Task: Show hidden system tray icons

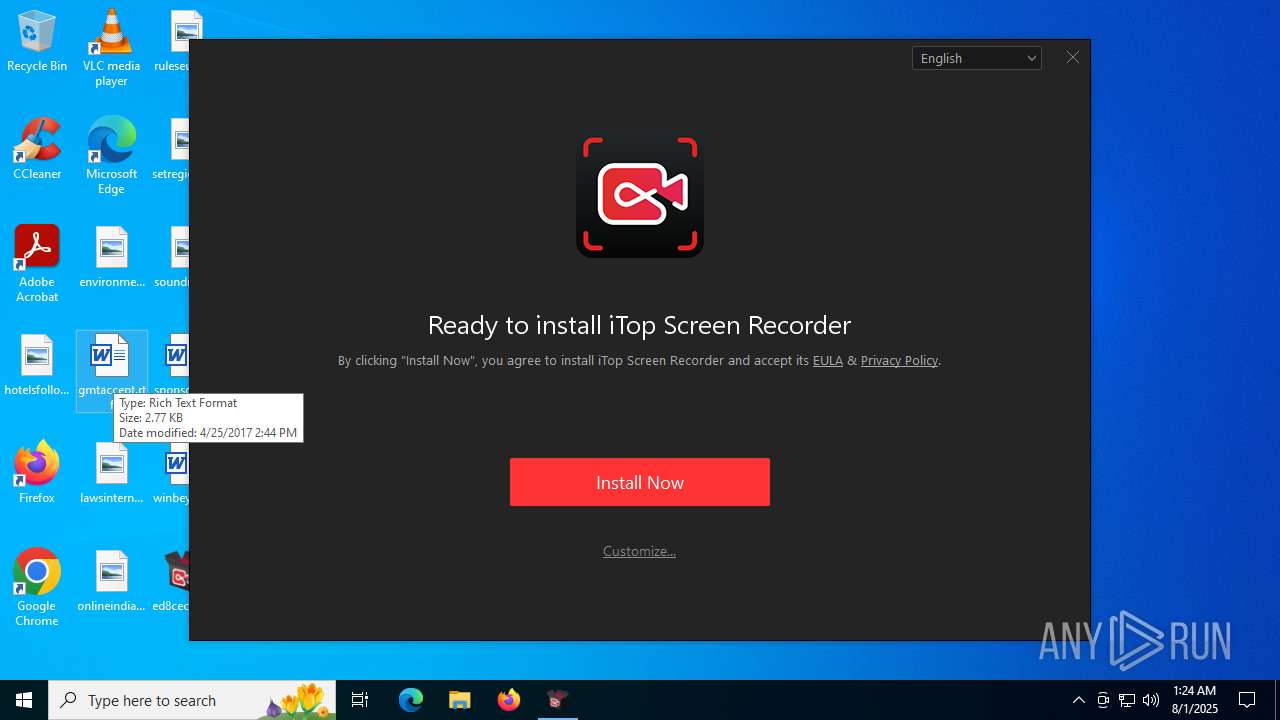Action: [x=1078, y=700]
